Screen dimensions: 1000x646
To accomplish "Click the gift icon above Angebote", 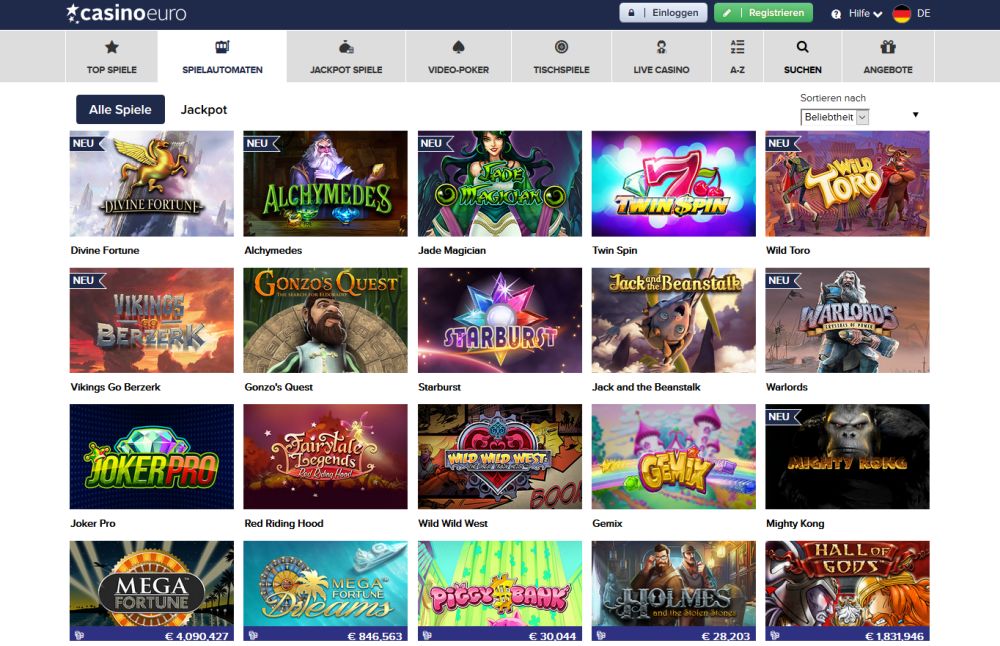I will pos(888,47).
